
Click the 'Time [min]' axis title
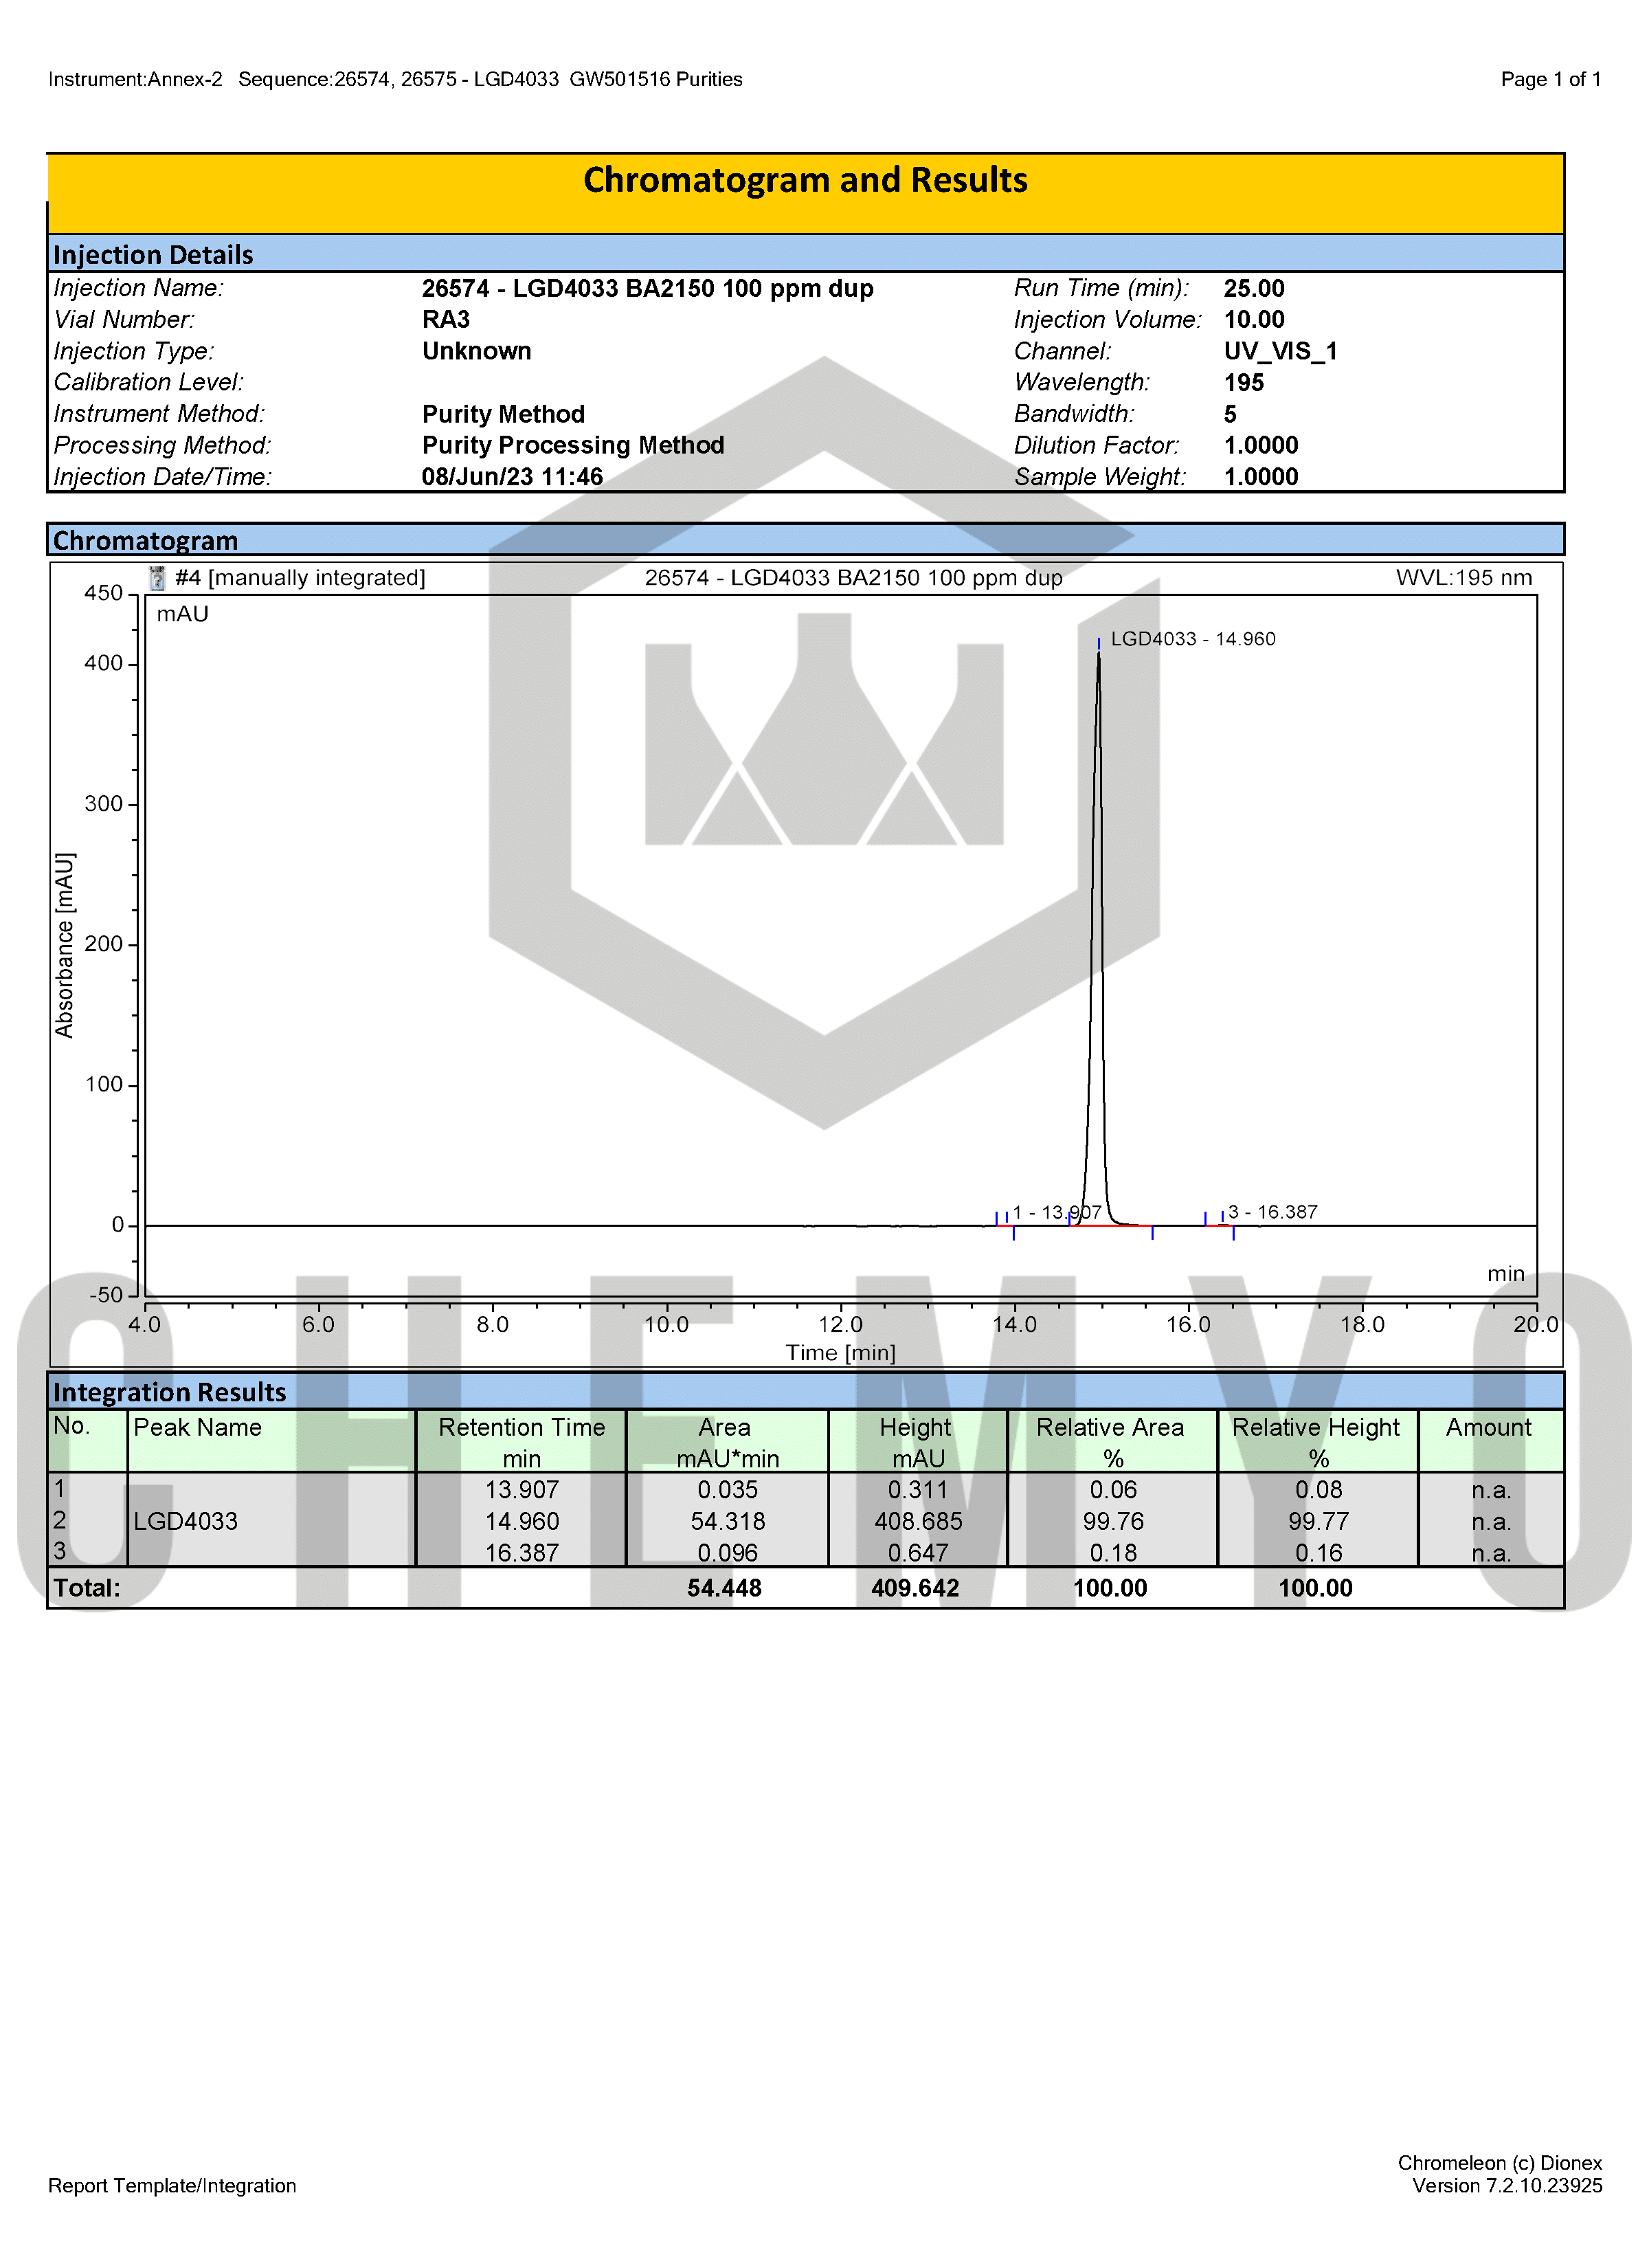840,1353
